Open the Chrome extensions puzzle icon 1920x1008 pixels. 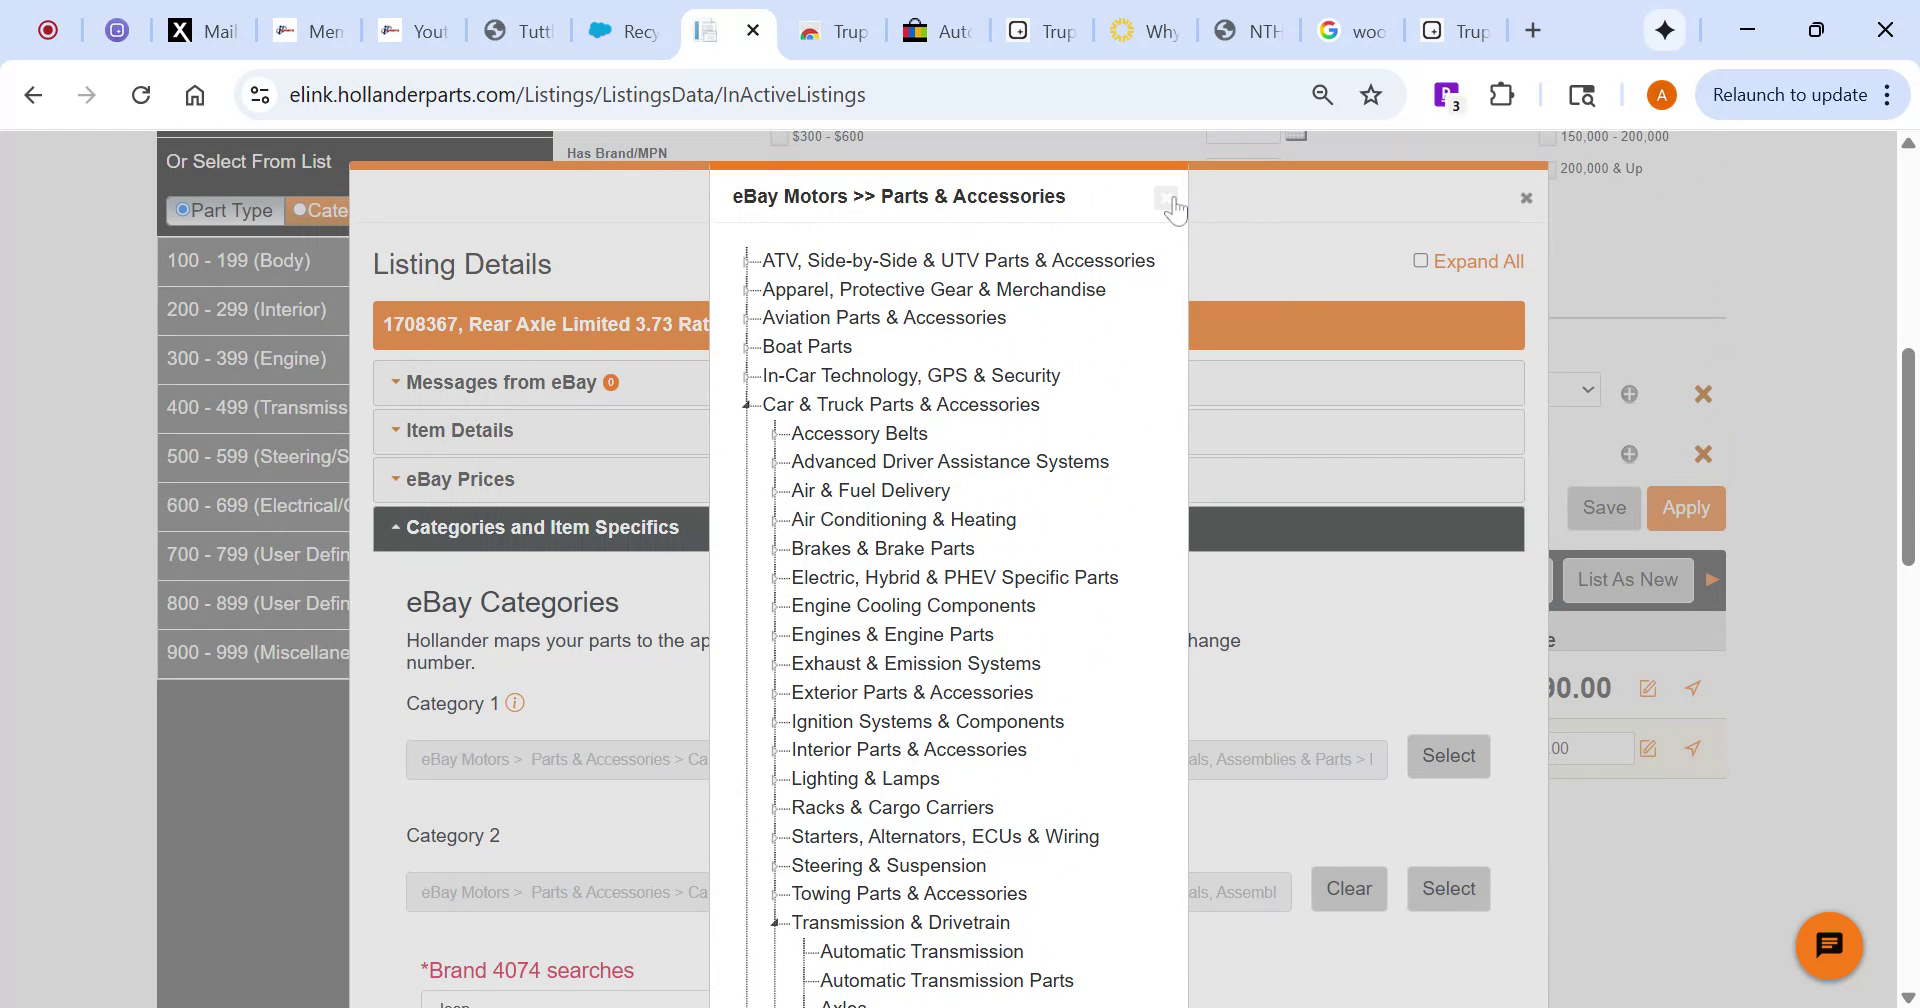(x=1501, y=94)
